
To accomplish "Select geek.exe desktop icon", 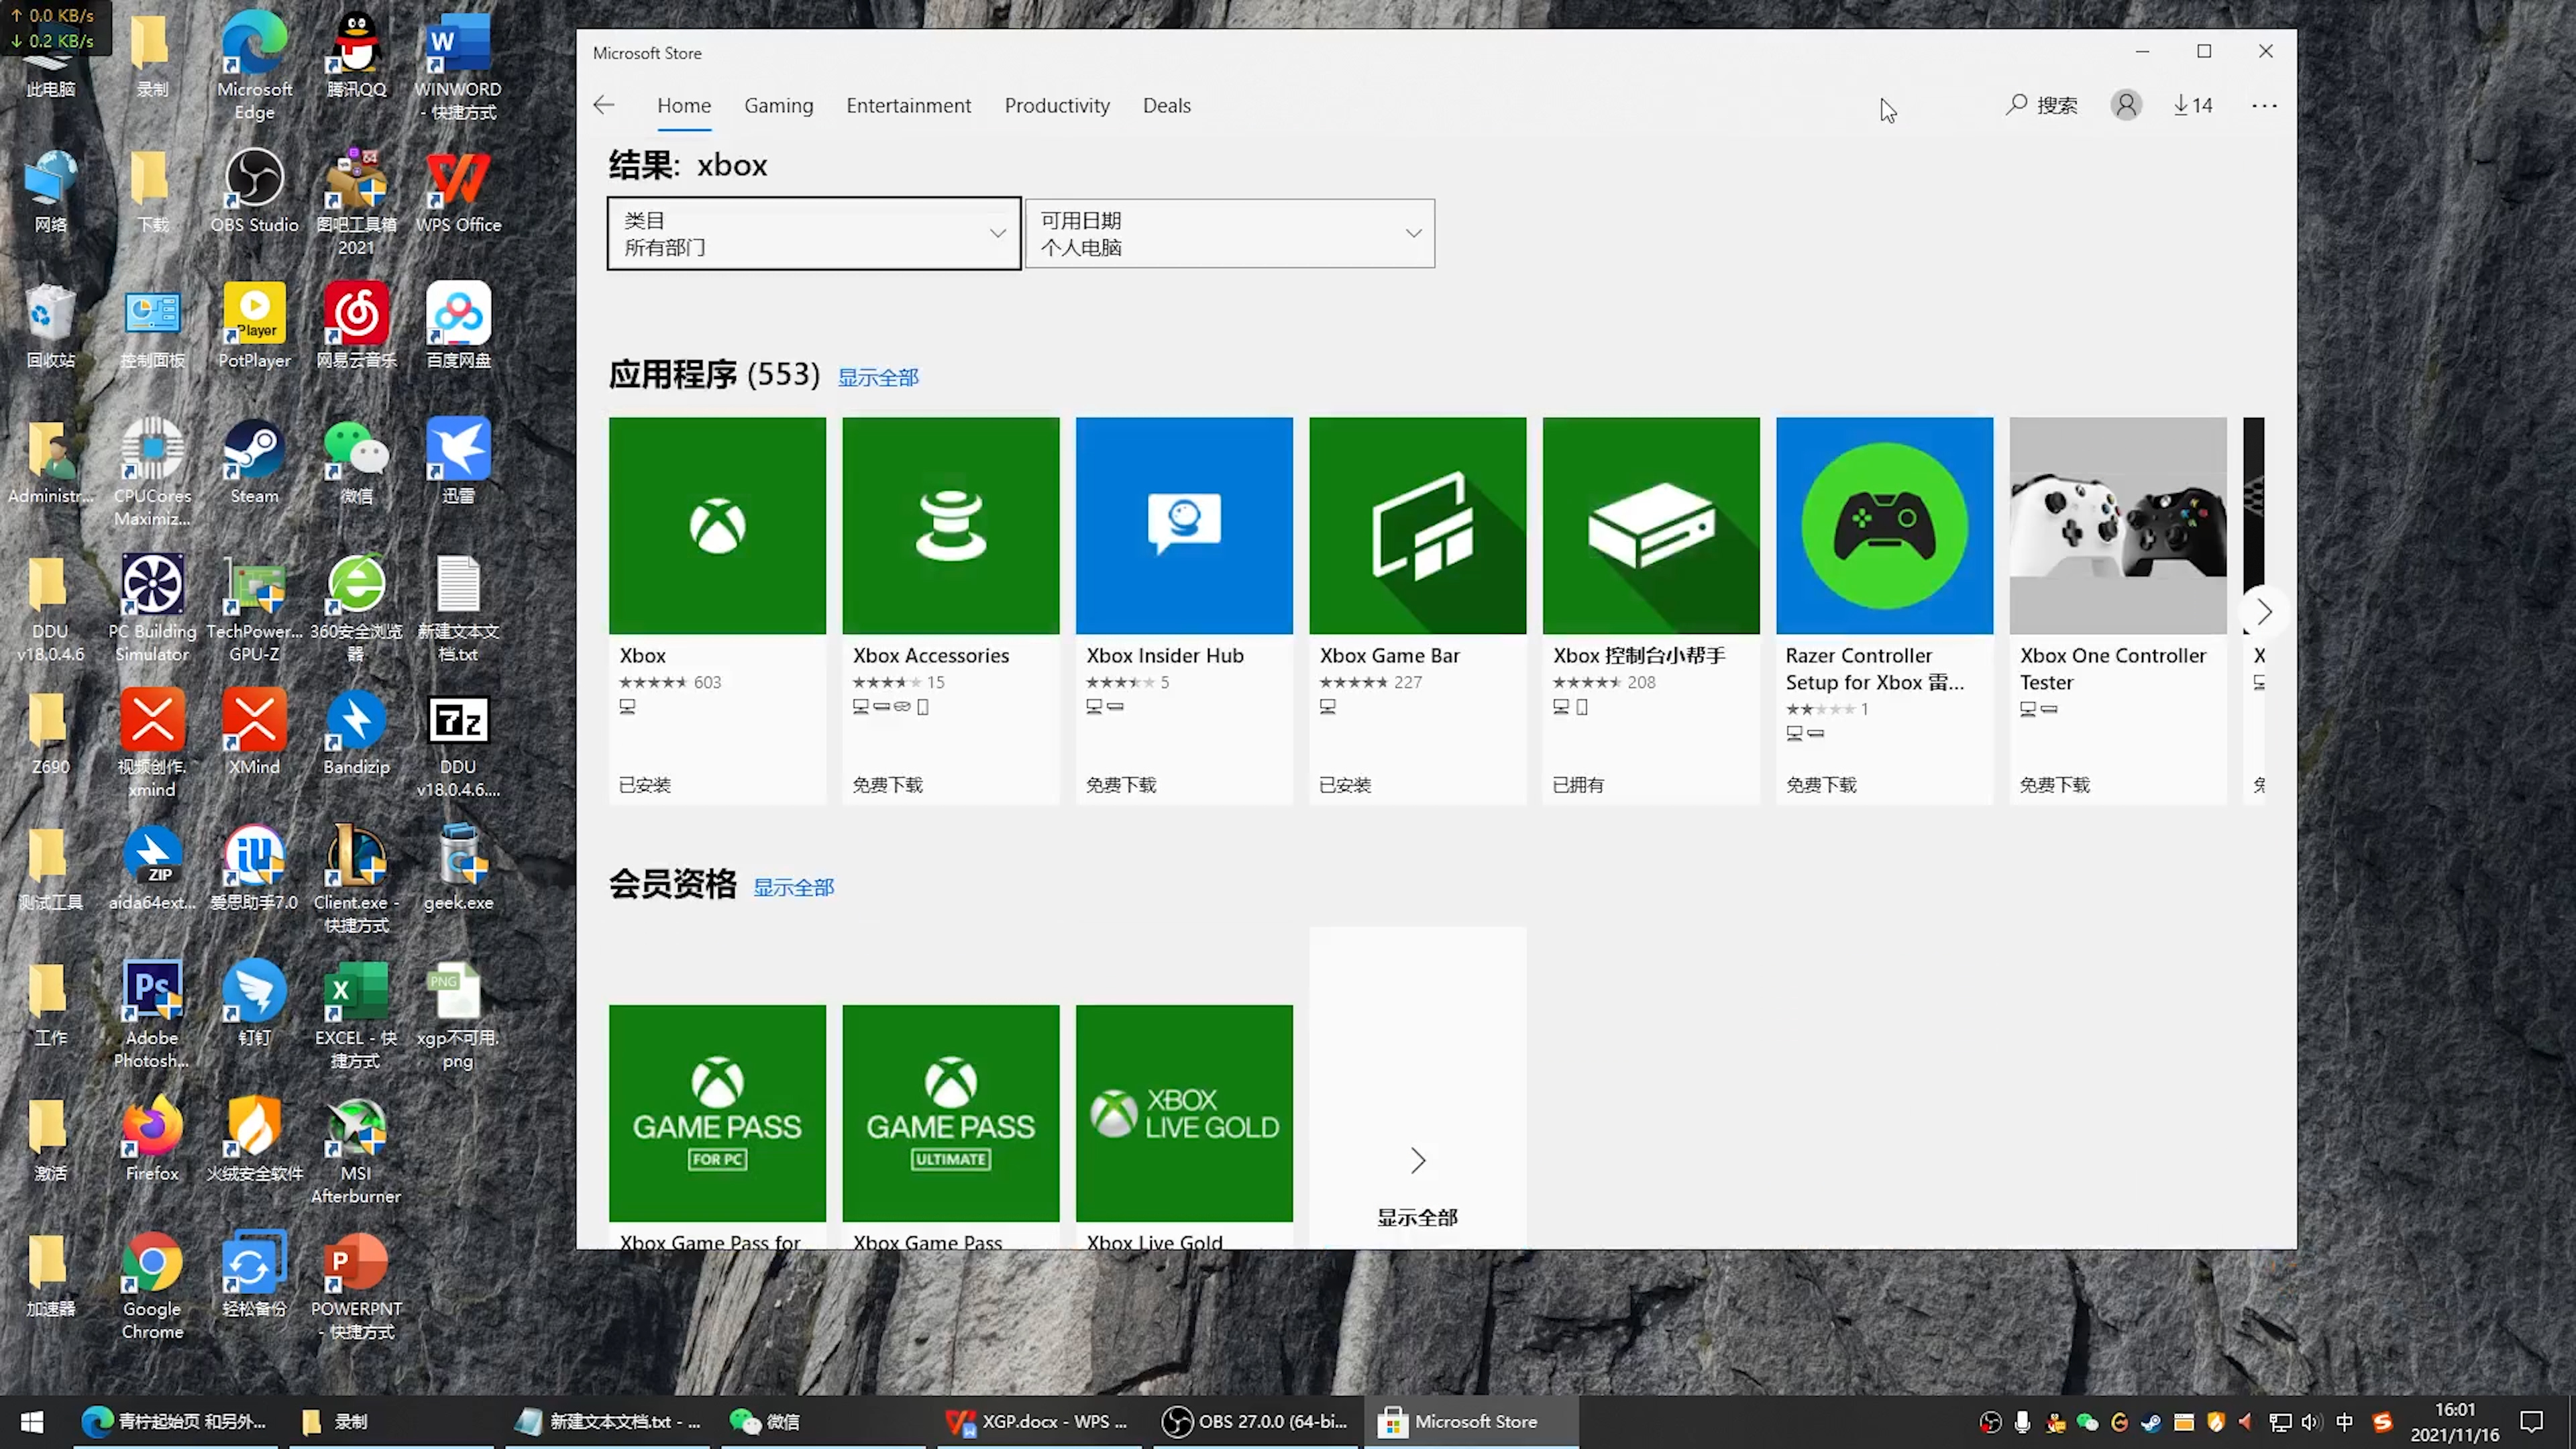I will tap(458, 868).
